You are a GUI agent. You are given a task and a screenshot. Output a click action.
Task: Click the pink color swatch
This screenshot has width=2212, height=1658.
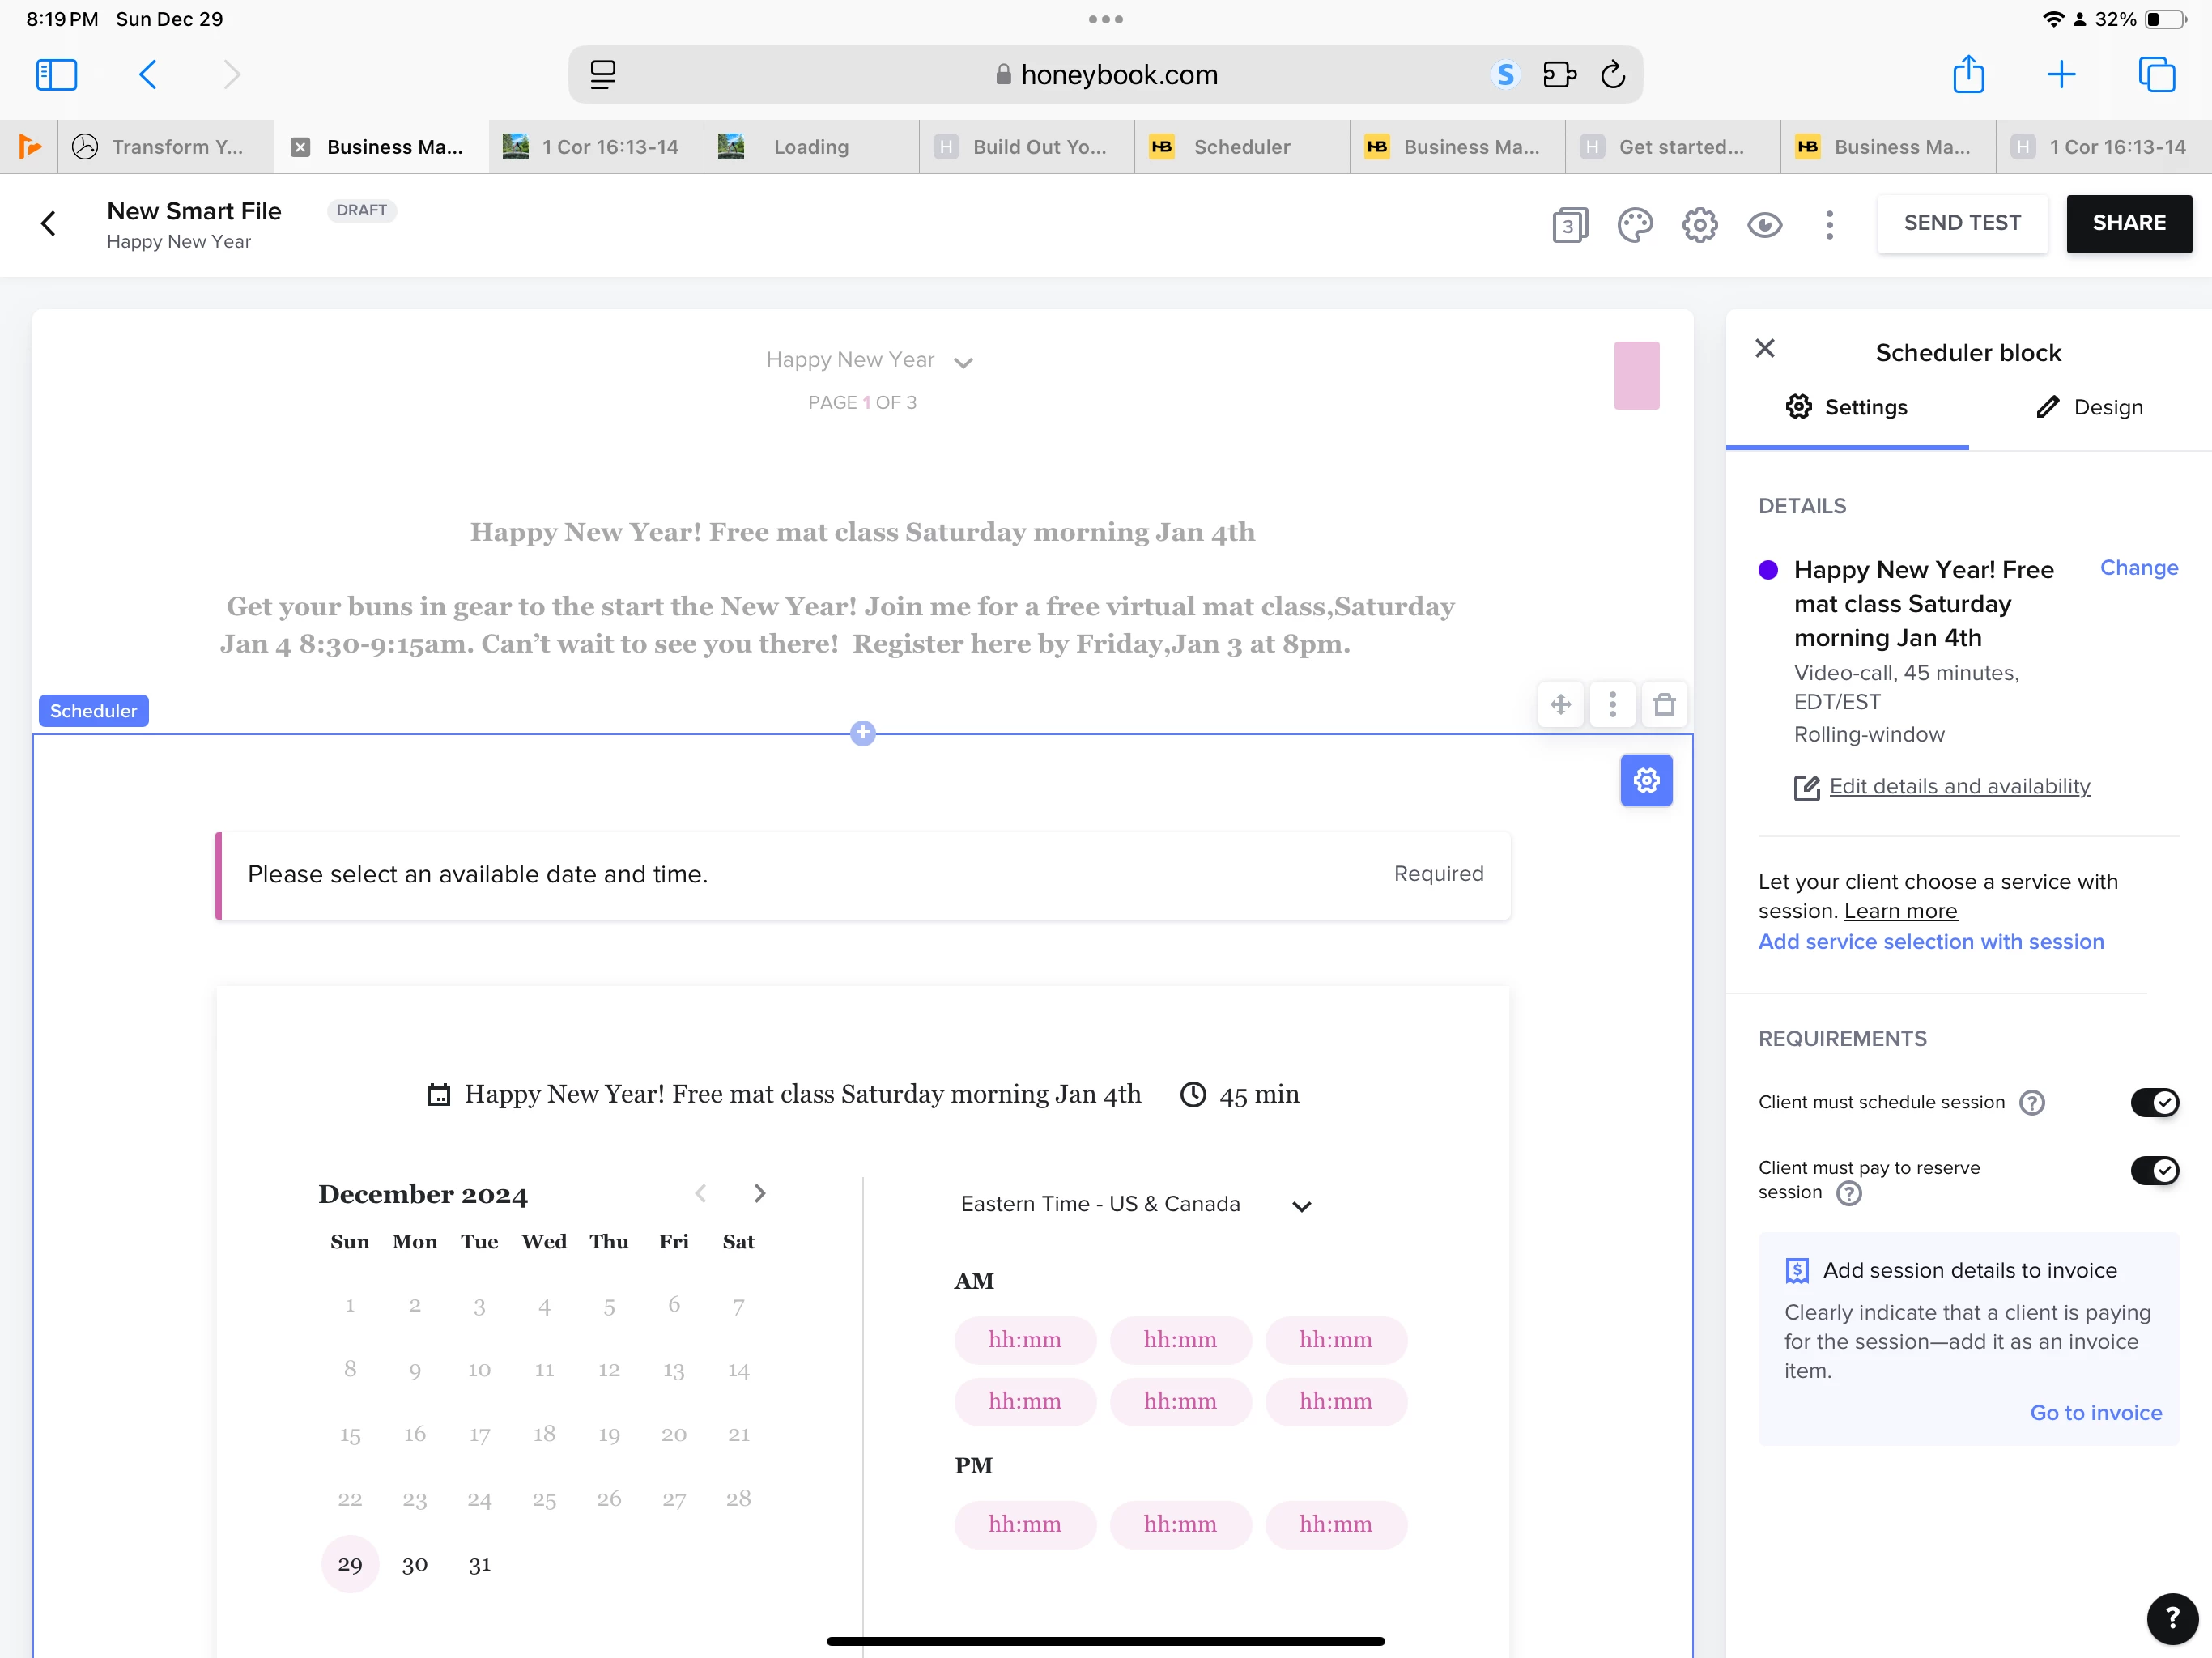point(1636,375)
